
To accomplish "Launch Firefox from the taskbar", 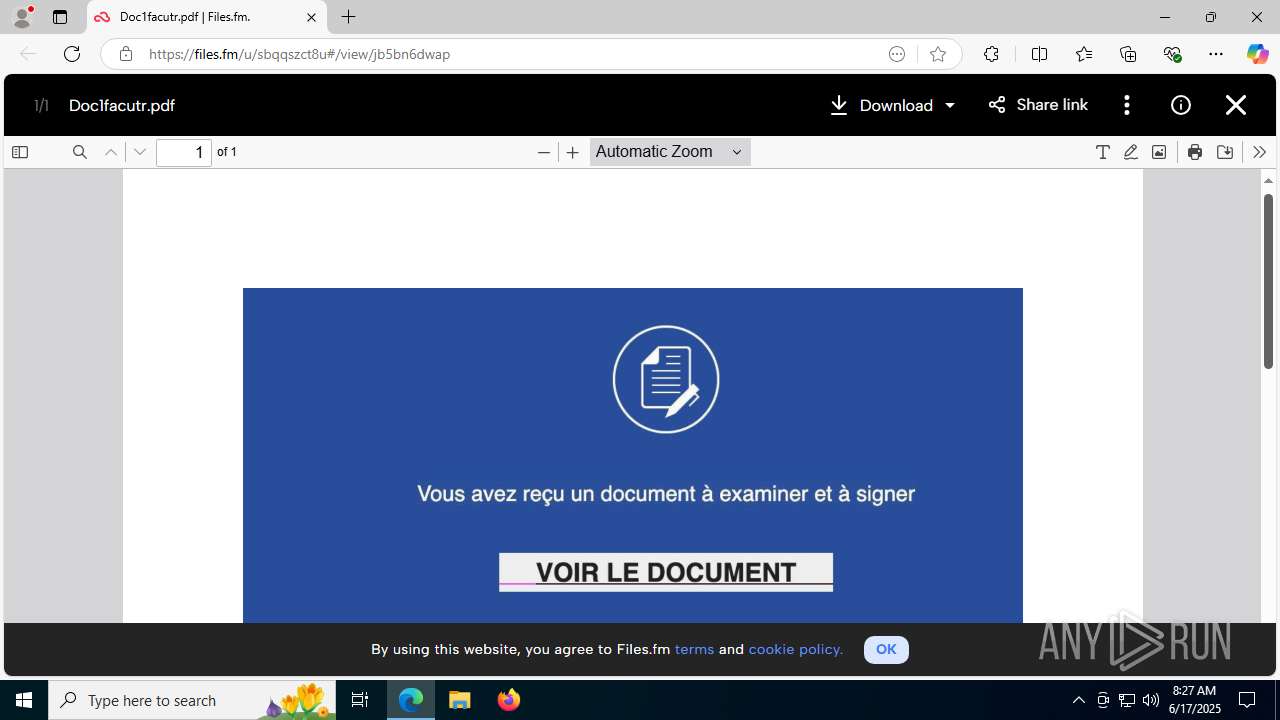I will click(509, 700).
